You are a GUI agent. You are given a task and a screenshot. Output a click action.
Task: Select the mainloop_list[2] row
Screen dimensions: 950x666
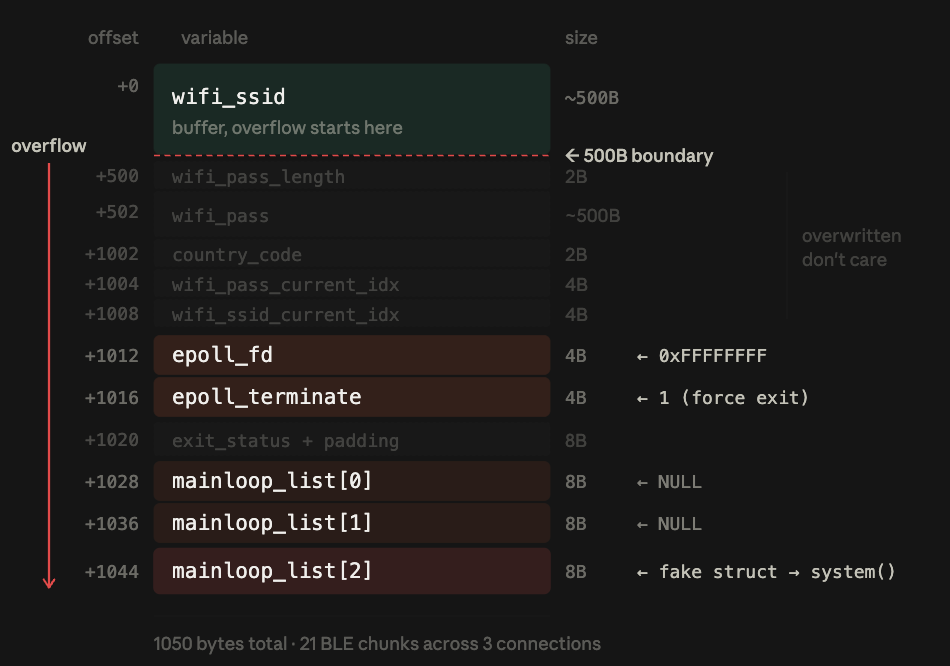[x=352, y=571]
